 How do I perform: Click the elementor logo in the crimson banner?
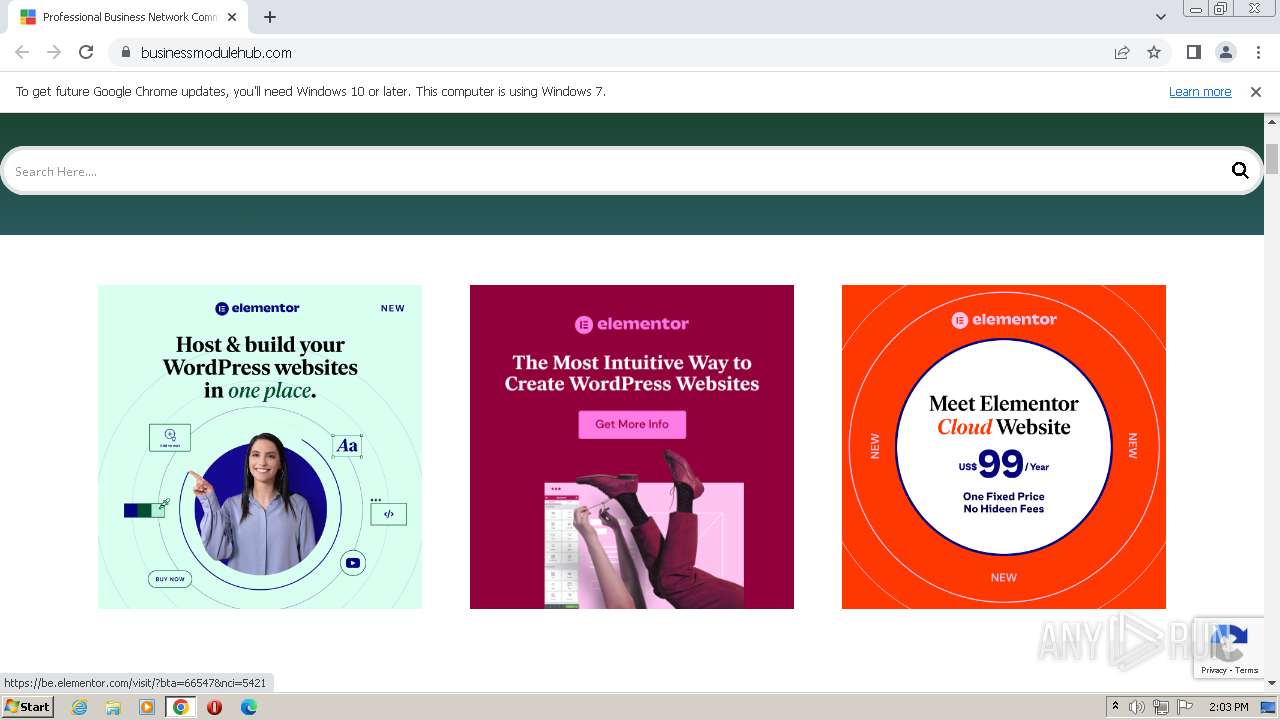tap(632, 324)
